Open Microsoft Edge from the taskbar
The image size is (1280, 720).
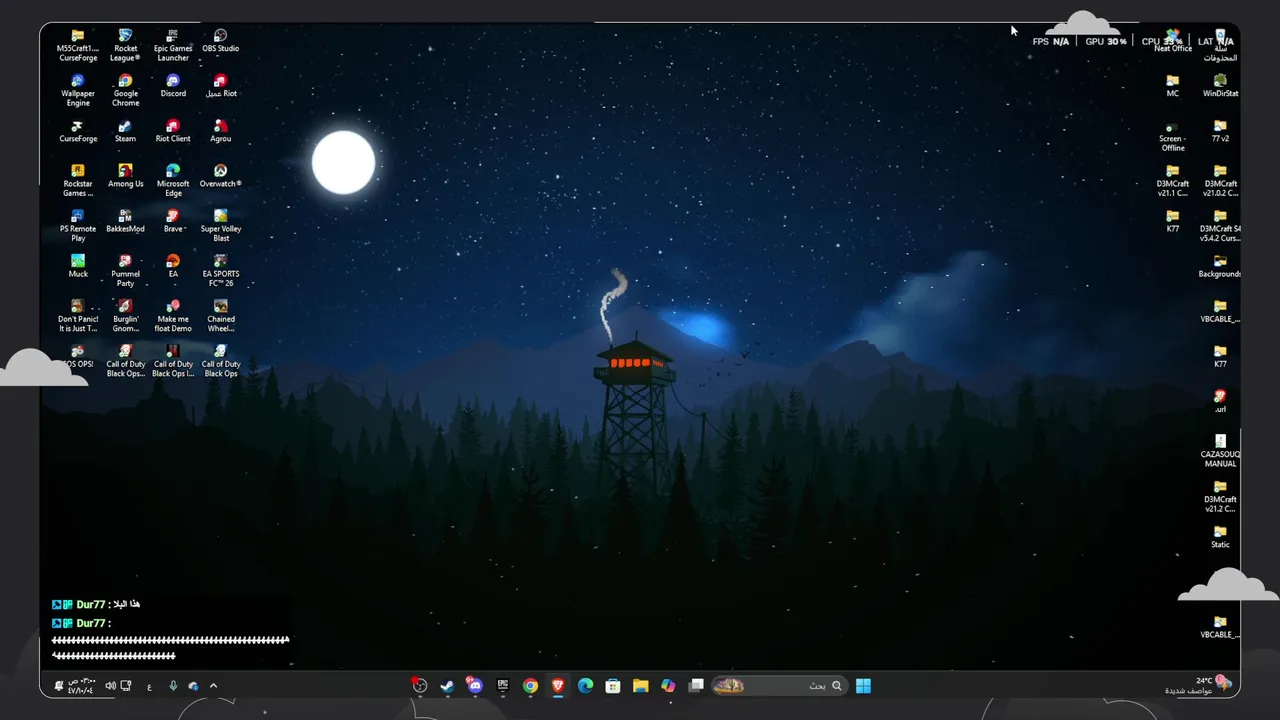[x=585, y=685]
